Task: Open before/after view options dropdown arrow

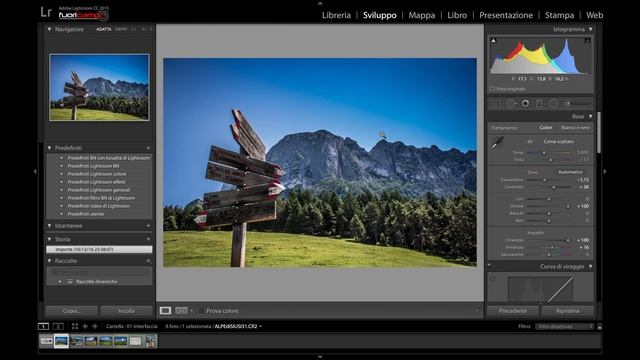Action: pyautogui.click(x=191, y=311)
